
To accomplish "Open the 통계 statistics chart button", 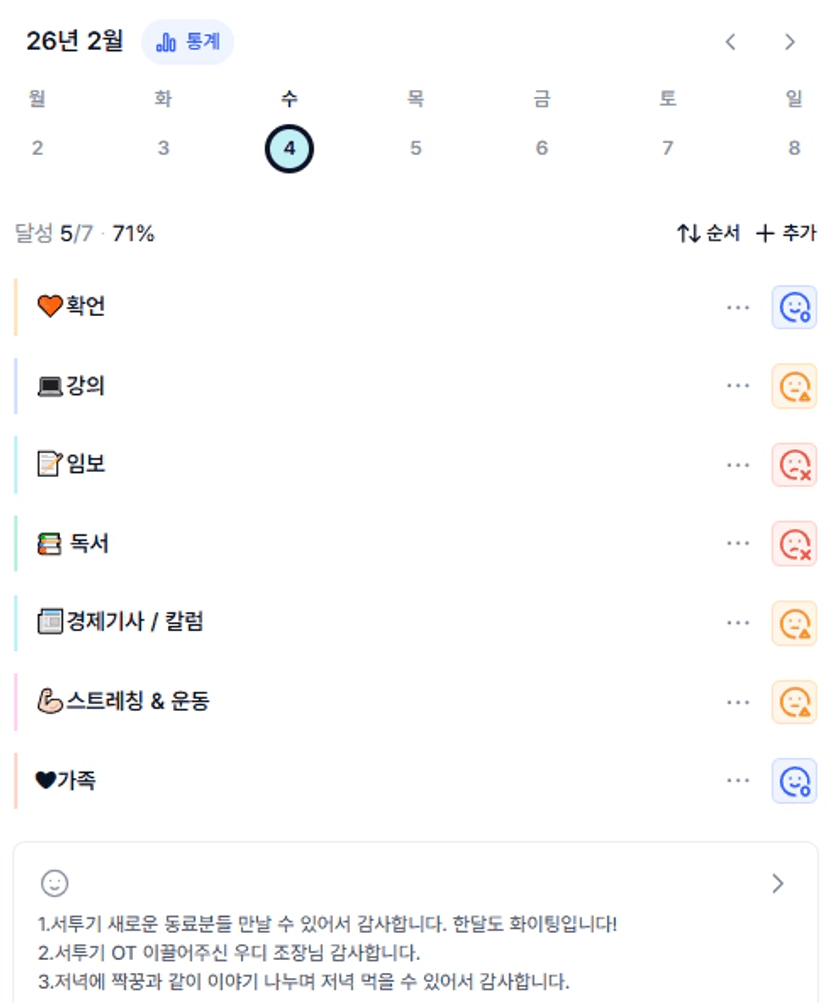I will point(188,42).
